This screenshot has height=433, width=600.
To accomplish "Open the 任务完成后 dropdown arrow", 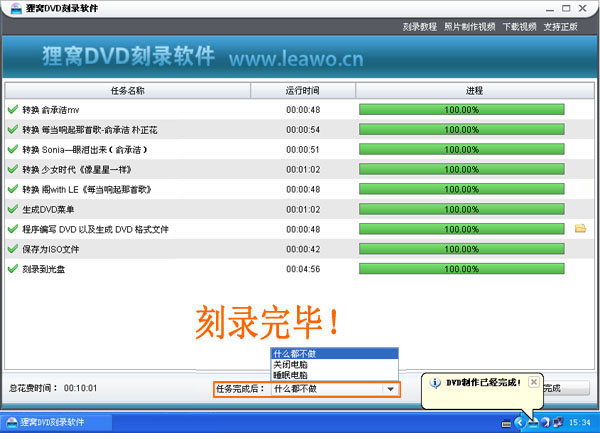I will click(x=390, y=389).
